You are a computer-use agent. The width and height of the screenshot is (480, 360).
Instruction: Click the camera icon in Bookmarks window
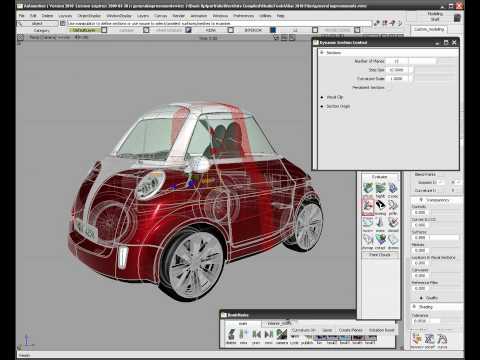tap(282, 334)
